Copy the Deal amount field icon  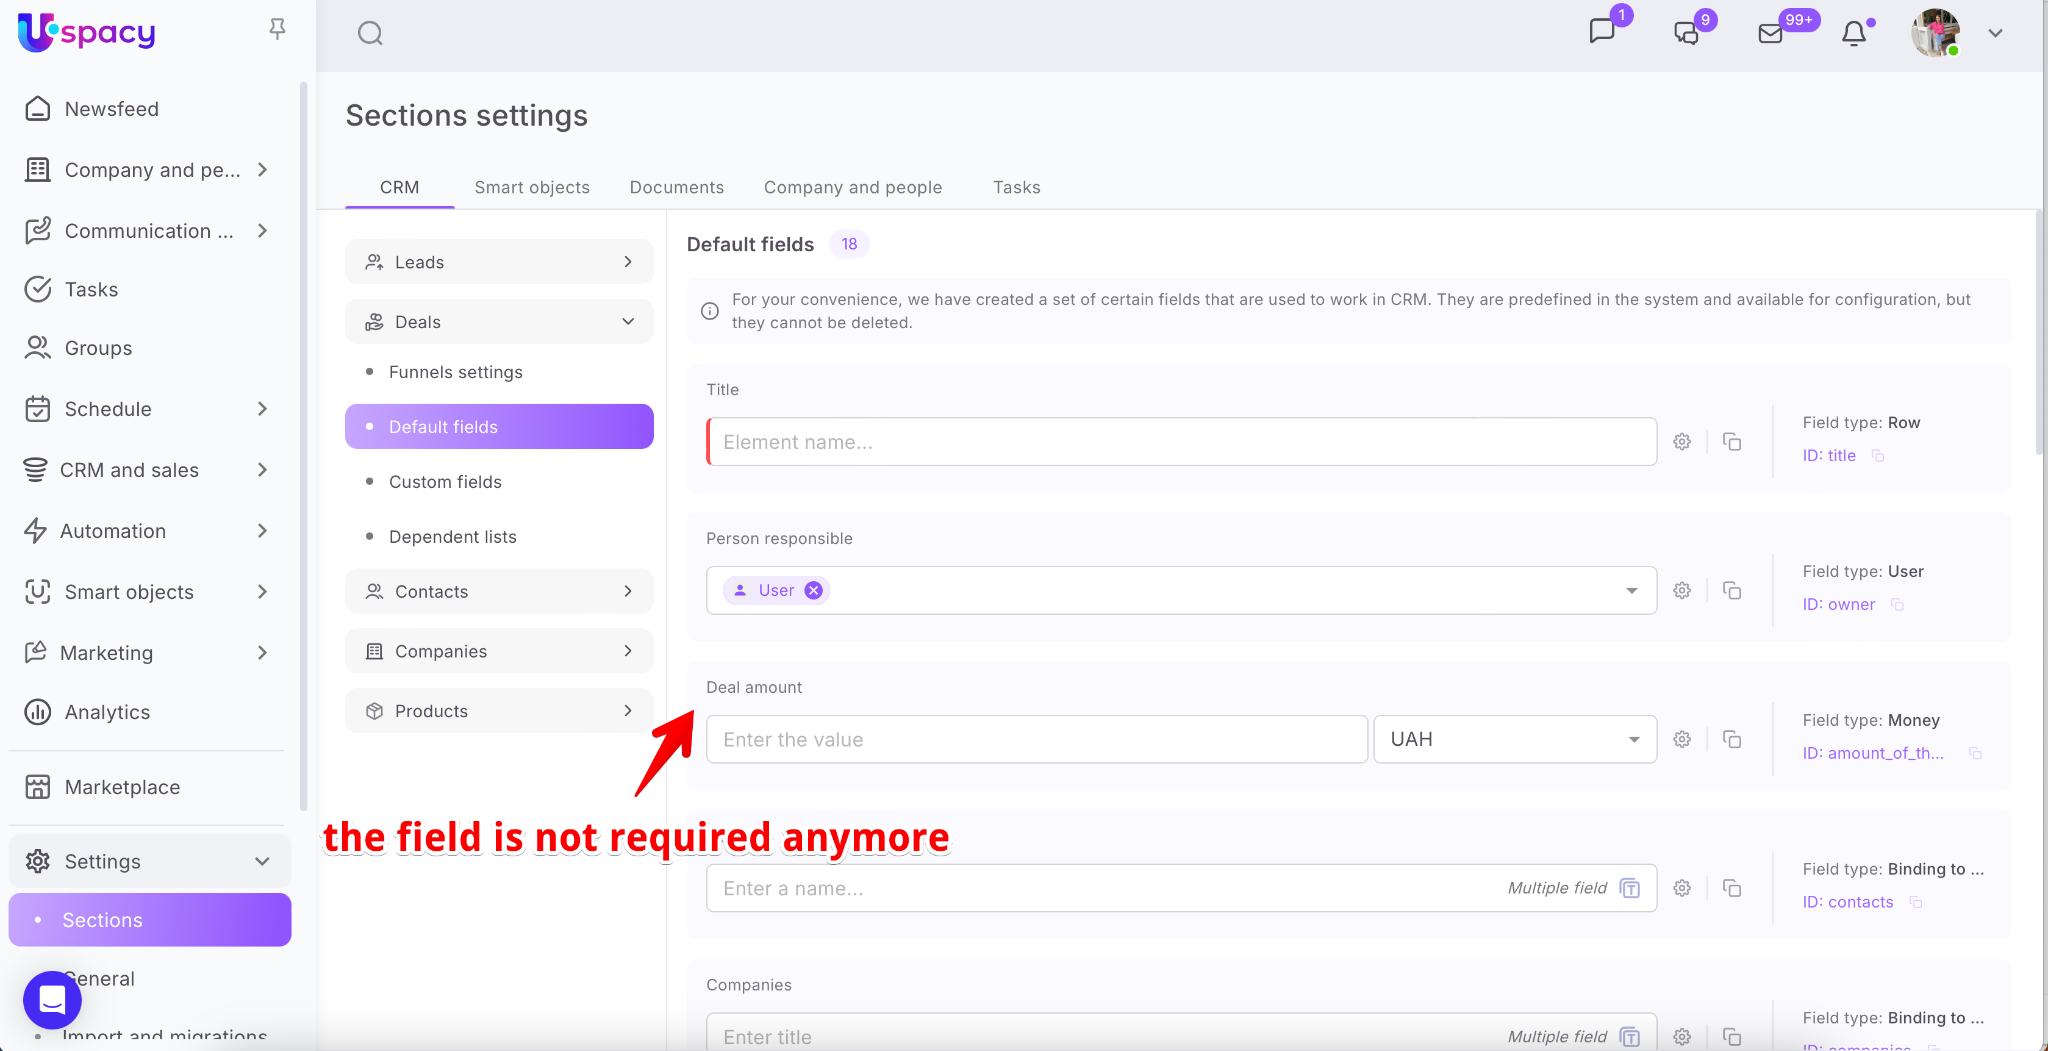1732,740
